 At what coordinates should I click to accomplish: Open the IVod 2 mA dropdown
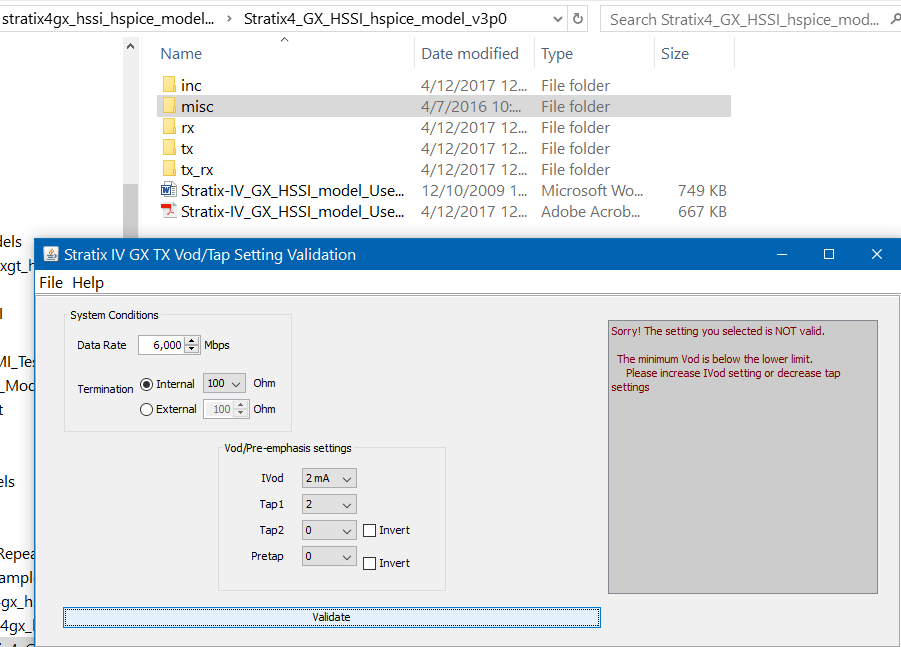[329, 479]
